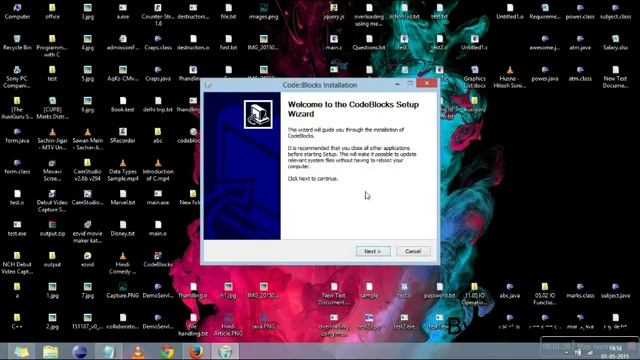This screenshot has width=640, height=360.
Task: Select the ezvid desktop shortcut
Action: pos(87,260)
